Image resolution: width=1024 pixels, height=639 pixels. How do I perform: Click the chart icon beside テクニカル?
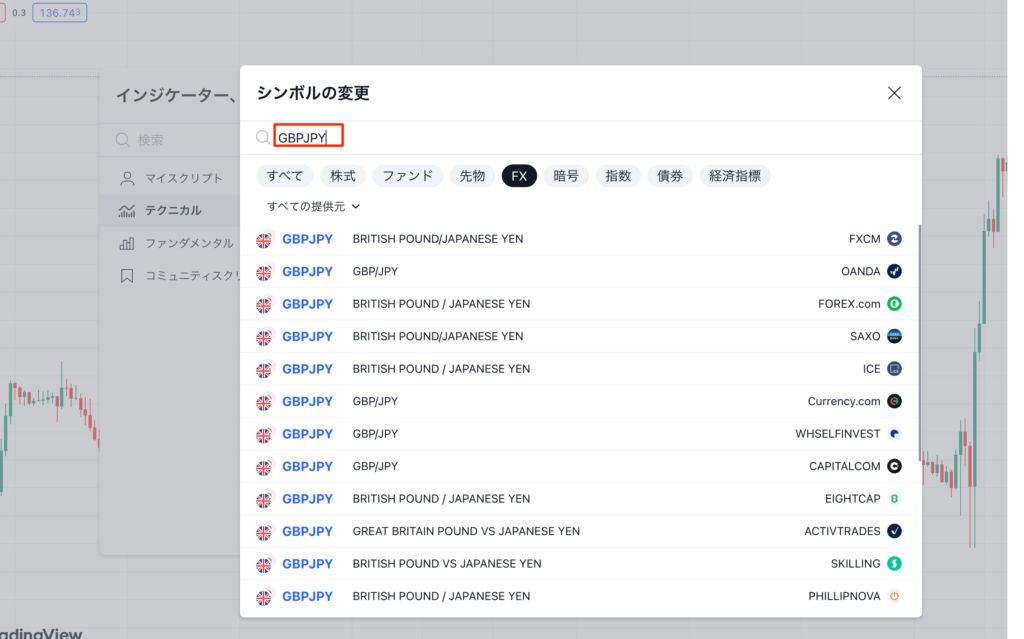[127, 210]
